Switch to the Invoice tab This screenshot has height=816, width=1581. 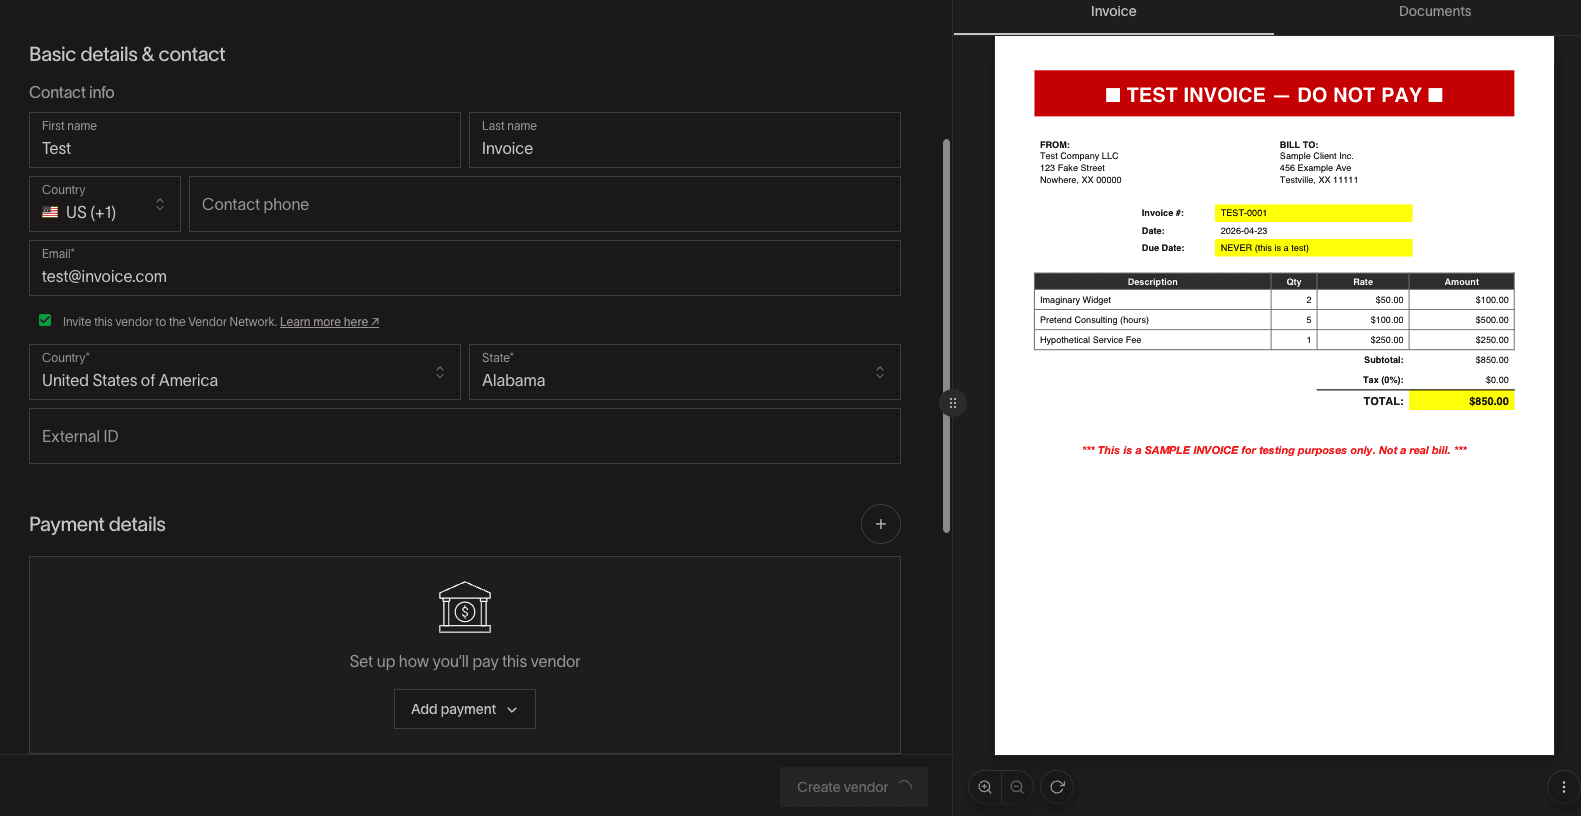(x=1113, y=12)
